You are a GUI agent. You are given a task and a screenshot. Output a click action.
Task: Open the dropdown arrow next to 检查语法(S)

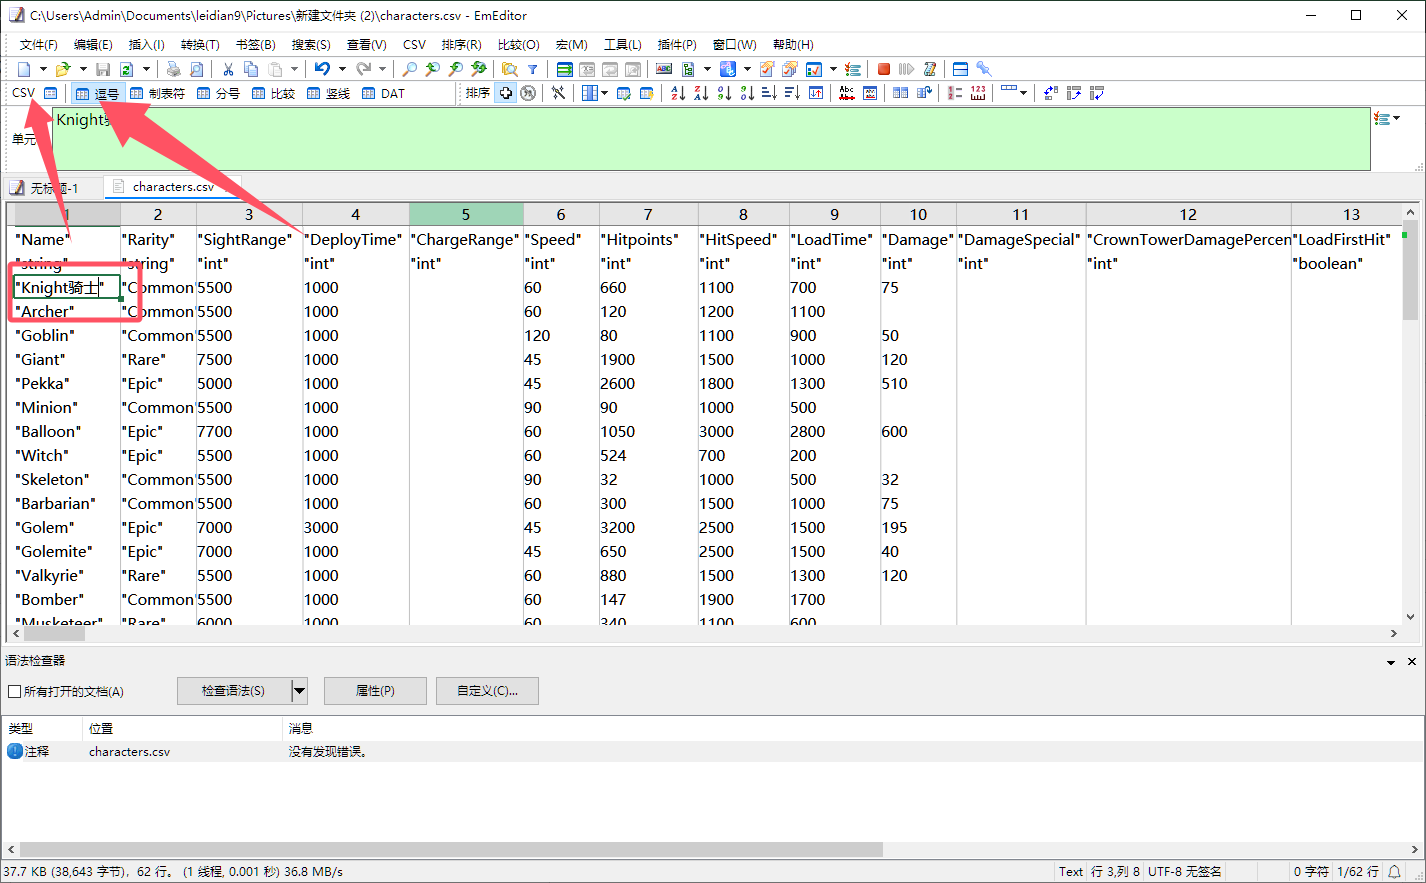(x=299, y=691)
